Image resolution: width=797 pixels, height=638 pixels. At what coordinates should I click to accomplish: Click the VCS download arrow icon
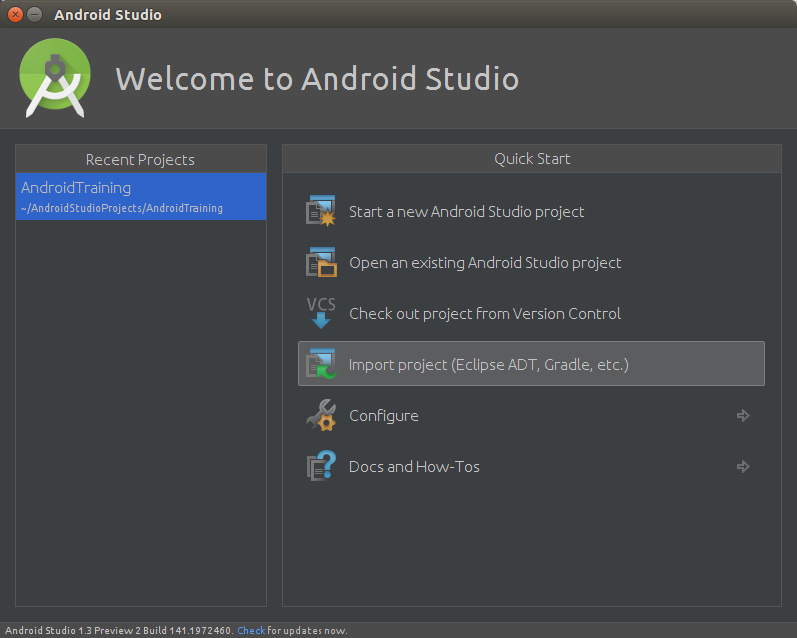coord(321,313)
